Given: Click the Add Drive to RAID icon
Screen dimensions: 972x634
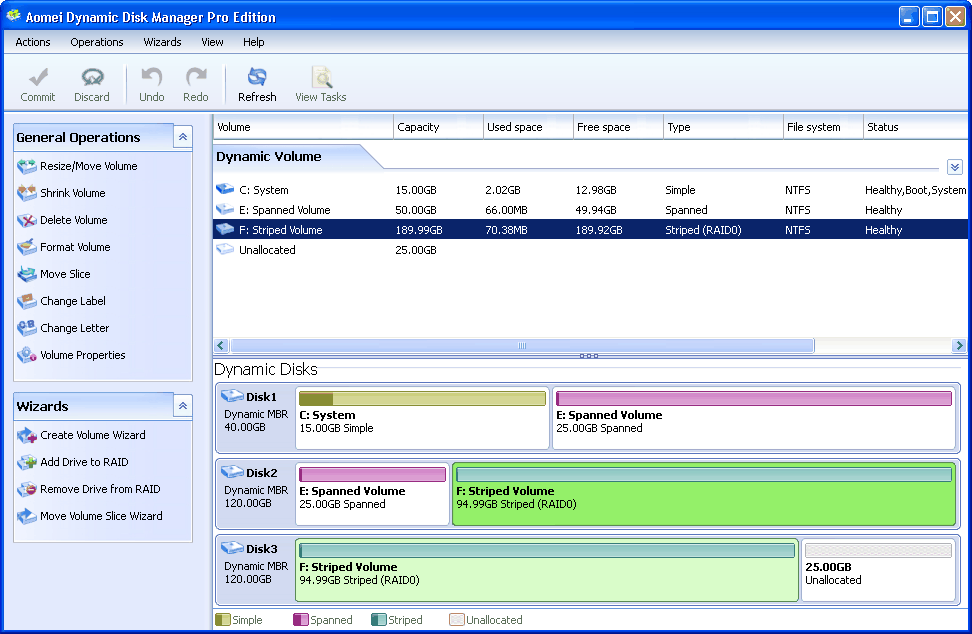Looking at the screenshot, I should (27, 462).
